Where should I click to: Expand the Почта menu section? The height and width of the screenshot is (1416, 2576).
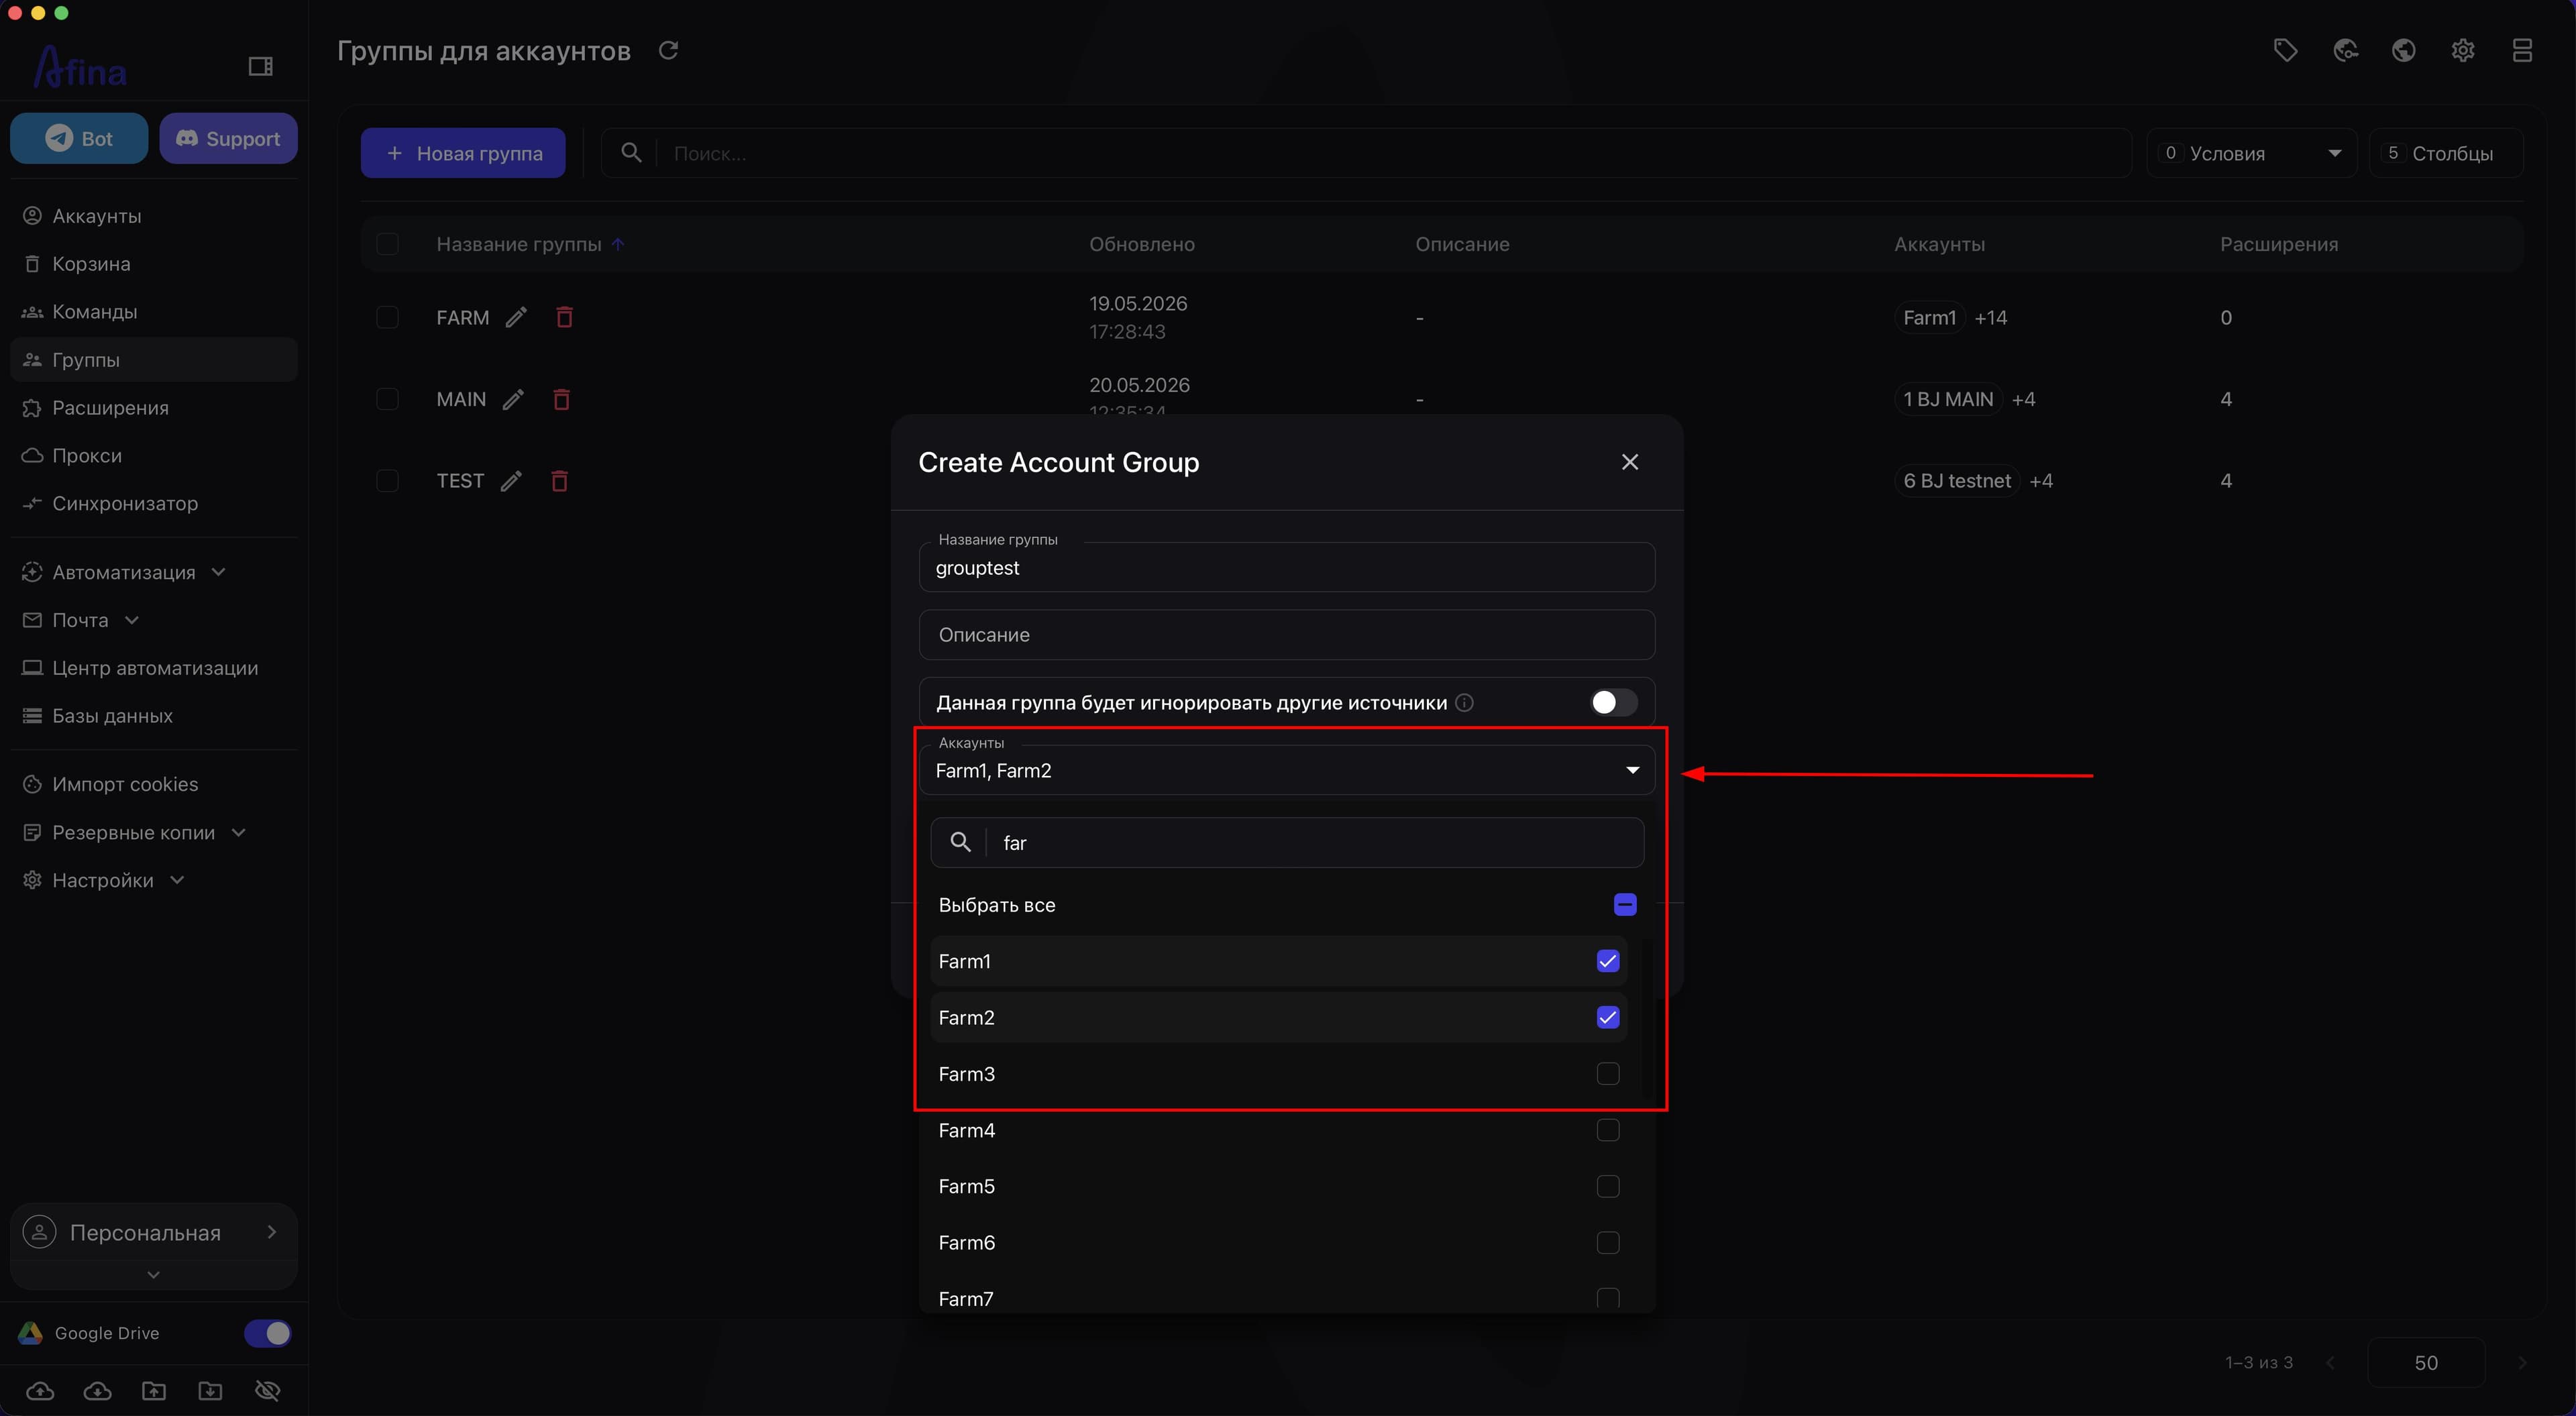(80, 620)
